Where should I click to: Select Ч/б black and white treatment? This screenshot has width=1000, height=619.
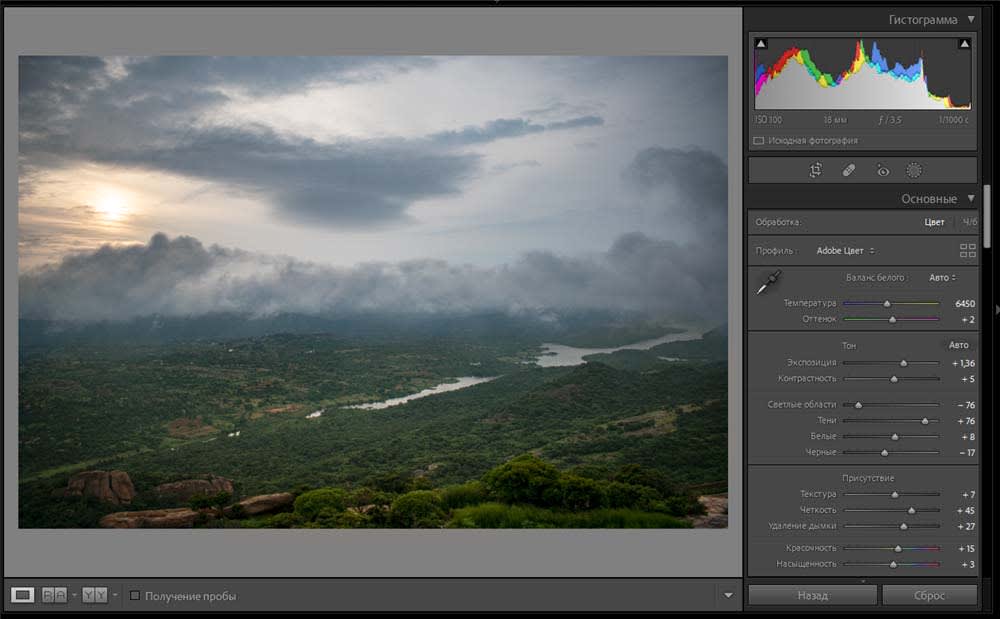pos(969,222)
